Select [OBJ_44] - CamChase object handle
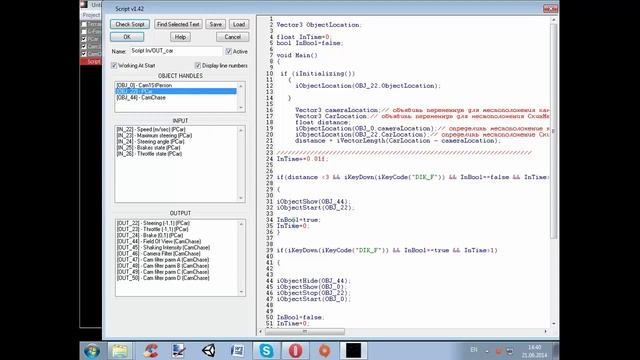This screenshot has width=640, height=360. coord(176,98)
